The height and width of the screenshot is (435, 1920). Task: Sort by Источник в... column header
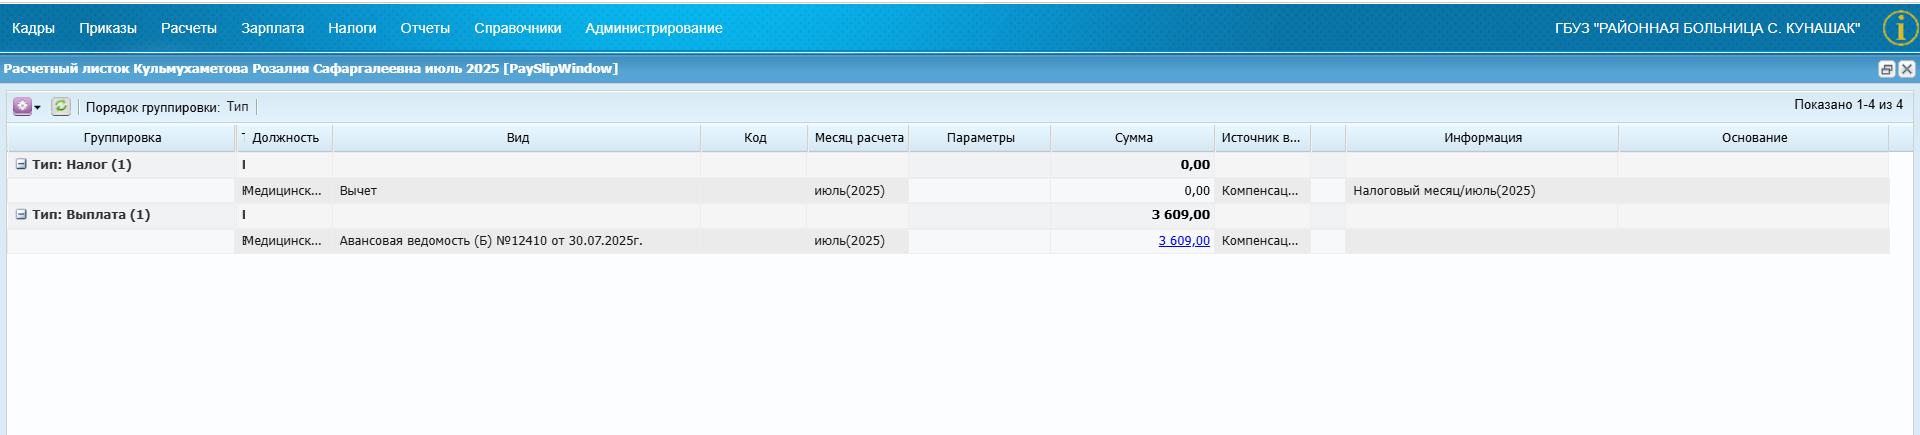coord(1262,138)
